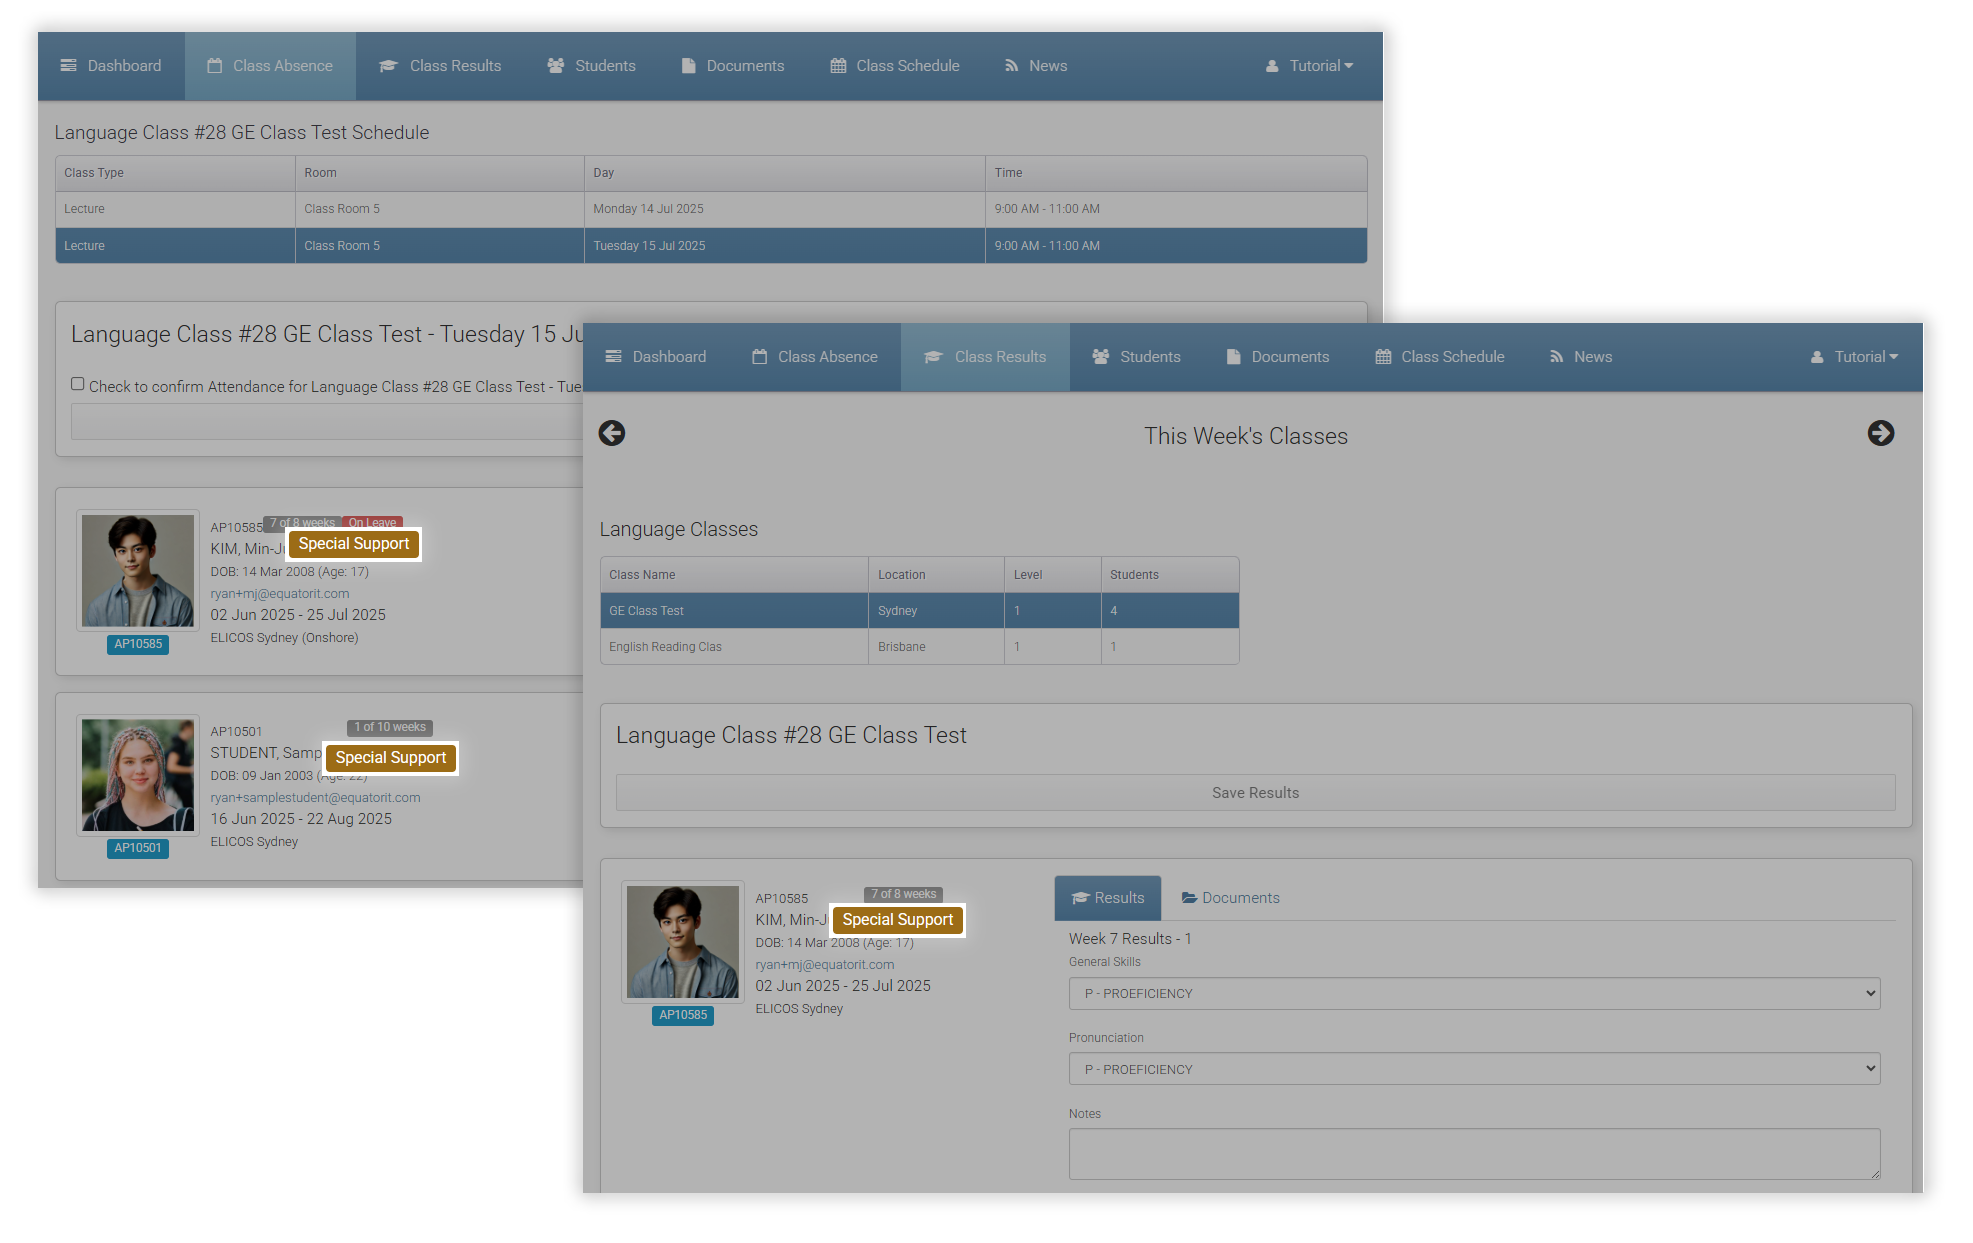Click the Save Results button
Screen dimensions: 1973x1243
pyautogui.click(x=1255, y=793)
